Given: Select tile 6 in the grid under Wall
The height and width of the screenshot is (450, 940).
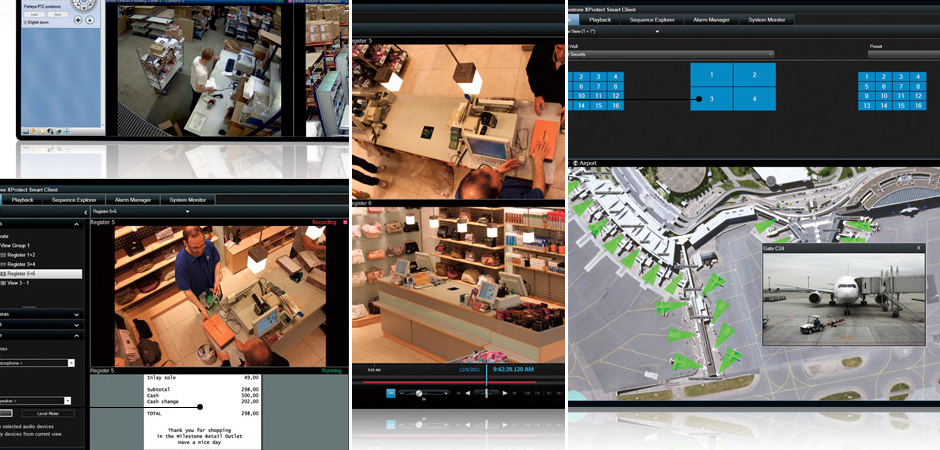Looking at the screenshot, I should pyautogui.click(x=581, y=86).
